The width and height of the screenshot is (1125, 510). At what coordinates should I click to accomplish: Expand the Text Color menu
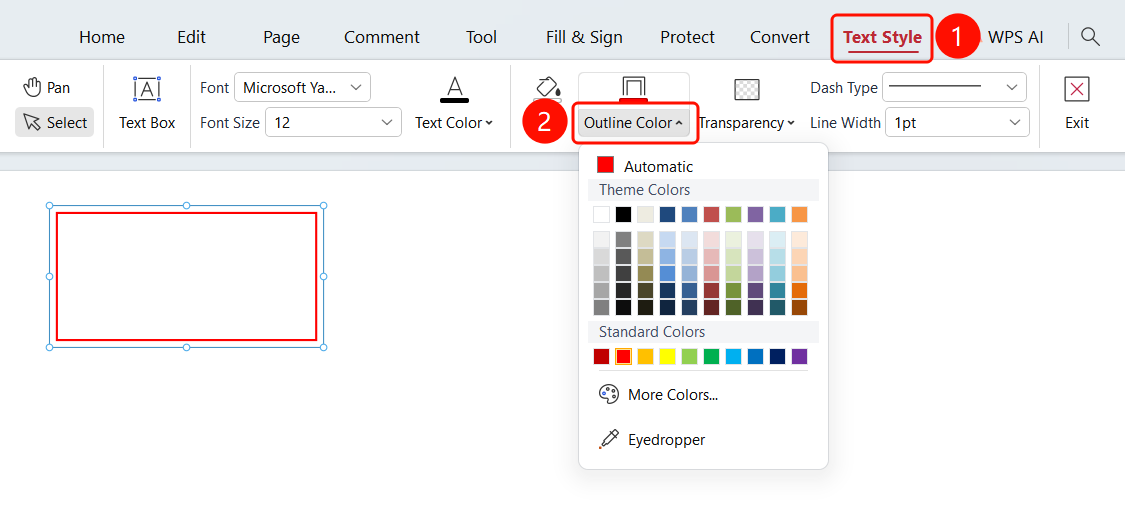click(x=454, y=123)
